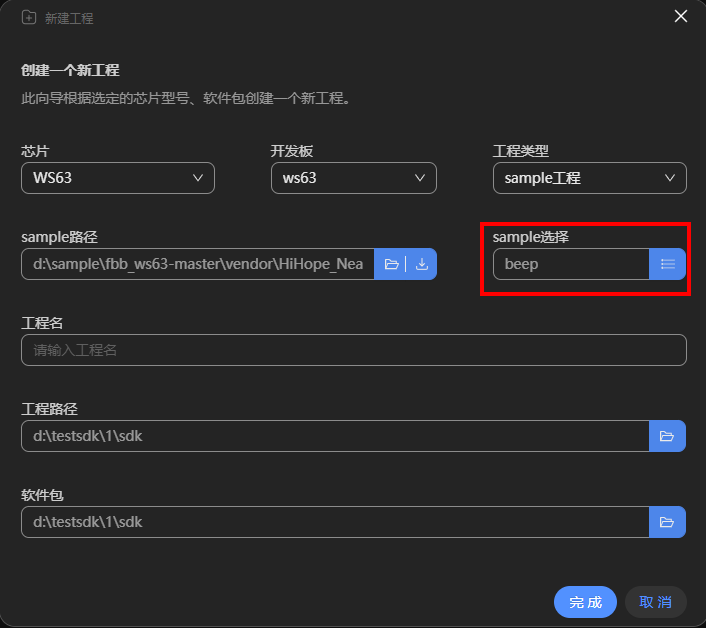
Task: Browse folder for sample路径
Action: coord(391,264)
